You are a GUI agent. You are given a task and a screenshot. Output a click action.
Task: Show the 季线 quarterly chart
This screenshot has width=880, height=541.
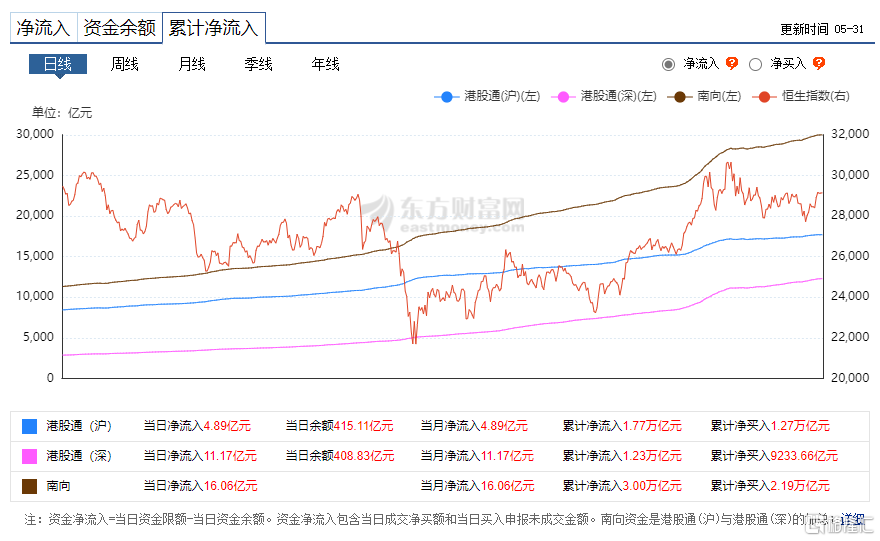(x=259, y=64)
